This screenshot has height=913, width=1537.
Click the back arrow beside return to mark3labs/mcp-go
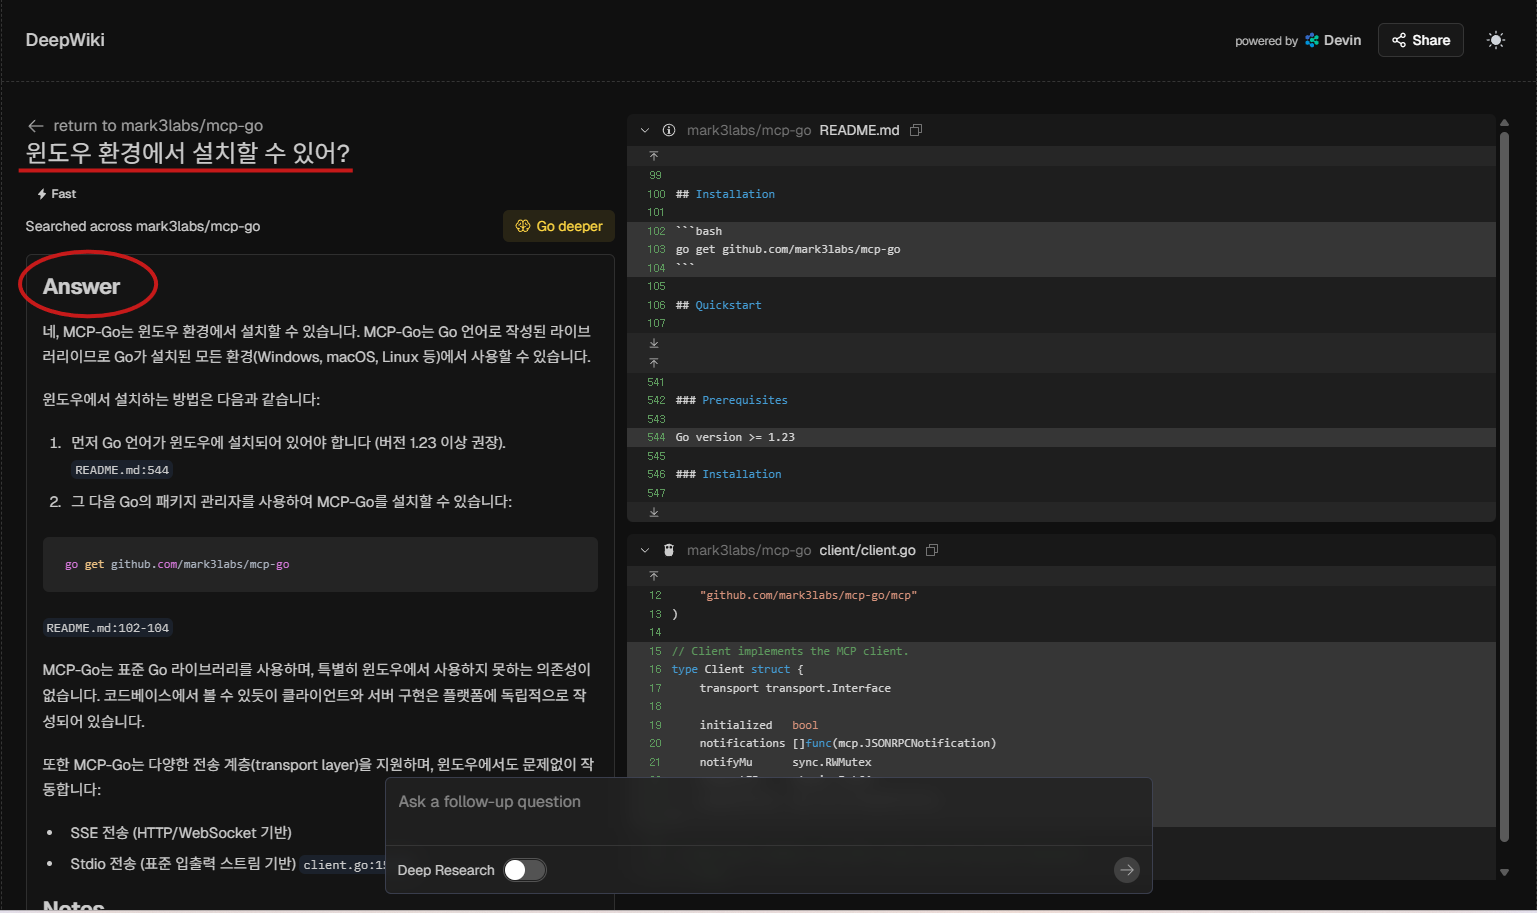(36, 126)
